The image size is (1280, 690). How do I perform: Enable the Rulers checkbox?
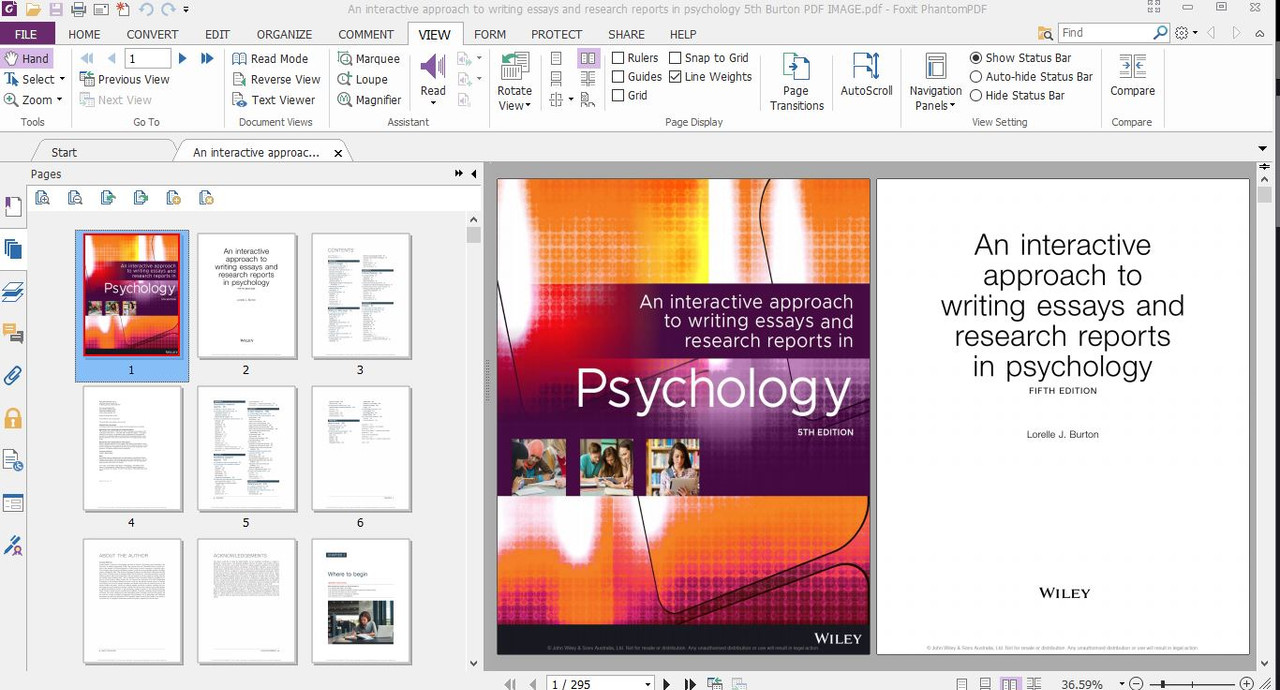coord(618,58)
